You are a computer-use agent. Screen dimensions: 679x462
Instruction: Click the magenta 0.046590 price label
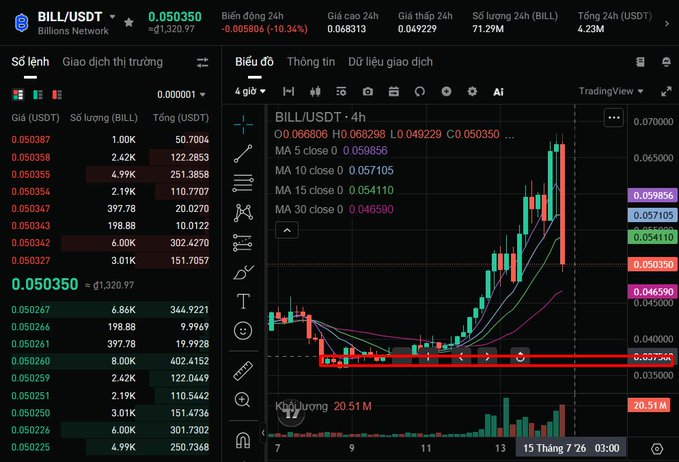click(x=653, y=292)
